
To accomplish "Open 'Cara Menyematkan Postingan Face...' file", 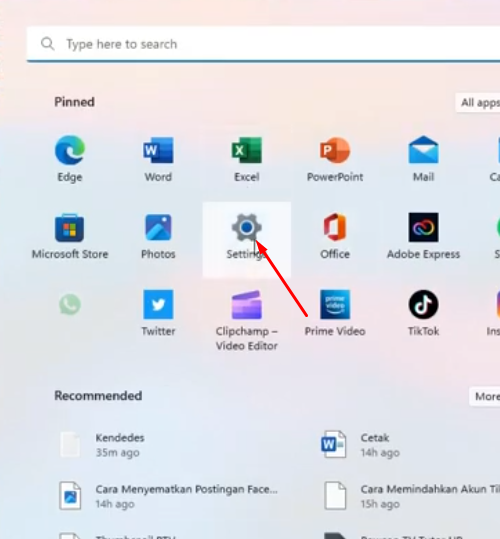I will click(x=168, y=496).
